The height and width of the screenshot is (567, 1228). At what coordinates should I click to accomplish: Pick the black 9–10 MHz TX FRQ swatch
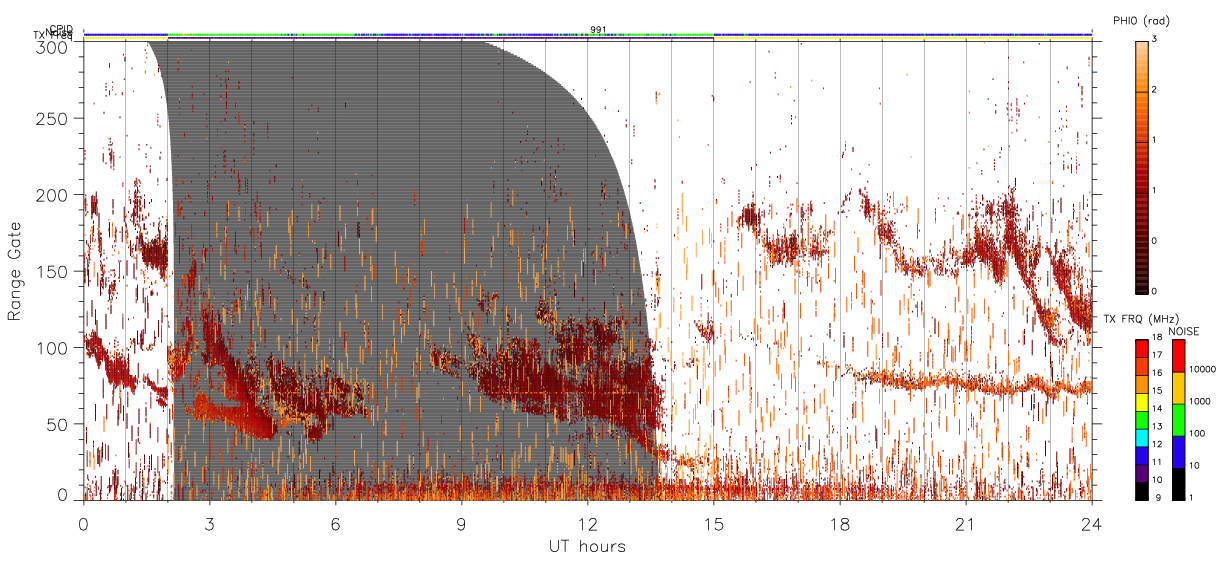pyautogui.click(x=1142, y=489)
